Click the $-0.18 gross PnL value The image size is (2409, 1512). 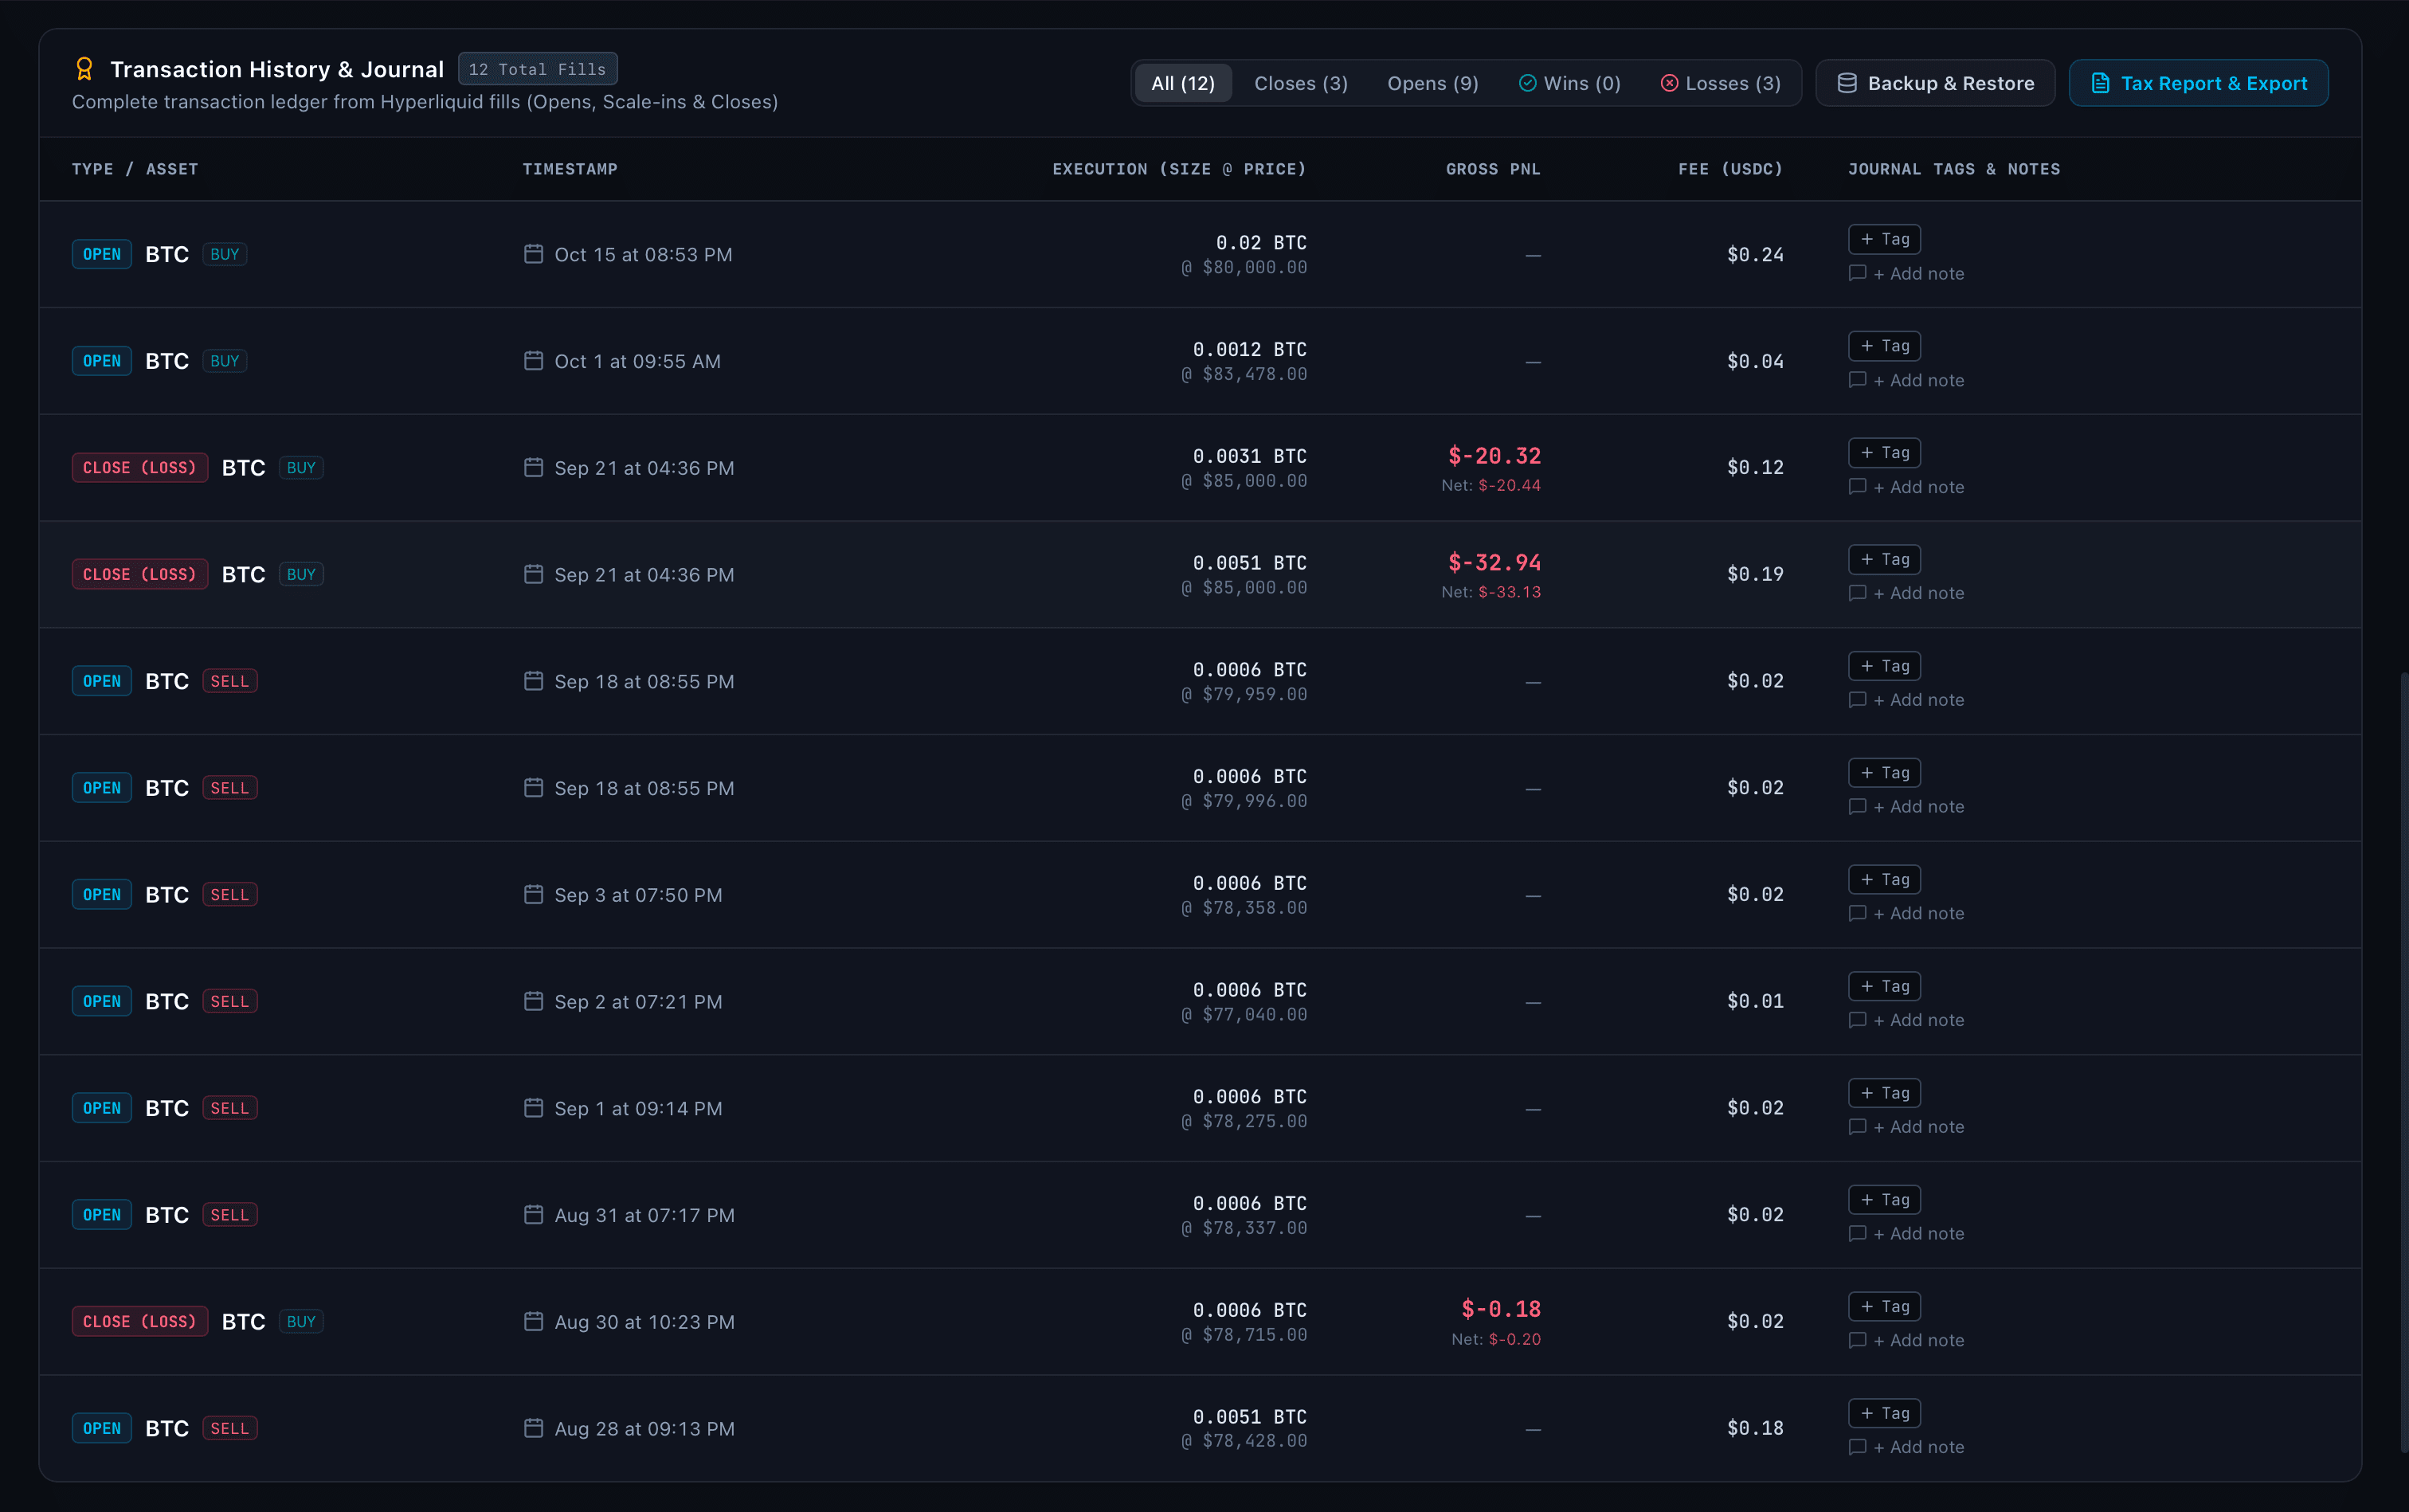coord(1501,1309)
